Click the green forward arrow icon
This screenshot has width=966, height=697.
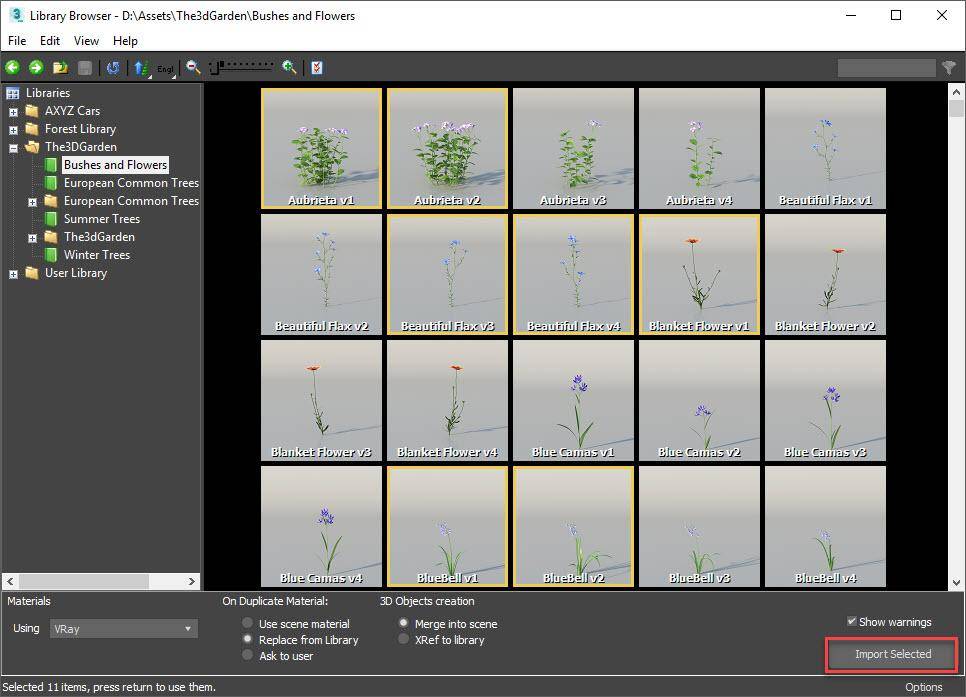[x=36, y=68]
